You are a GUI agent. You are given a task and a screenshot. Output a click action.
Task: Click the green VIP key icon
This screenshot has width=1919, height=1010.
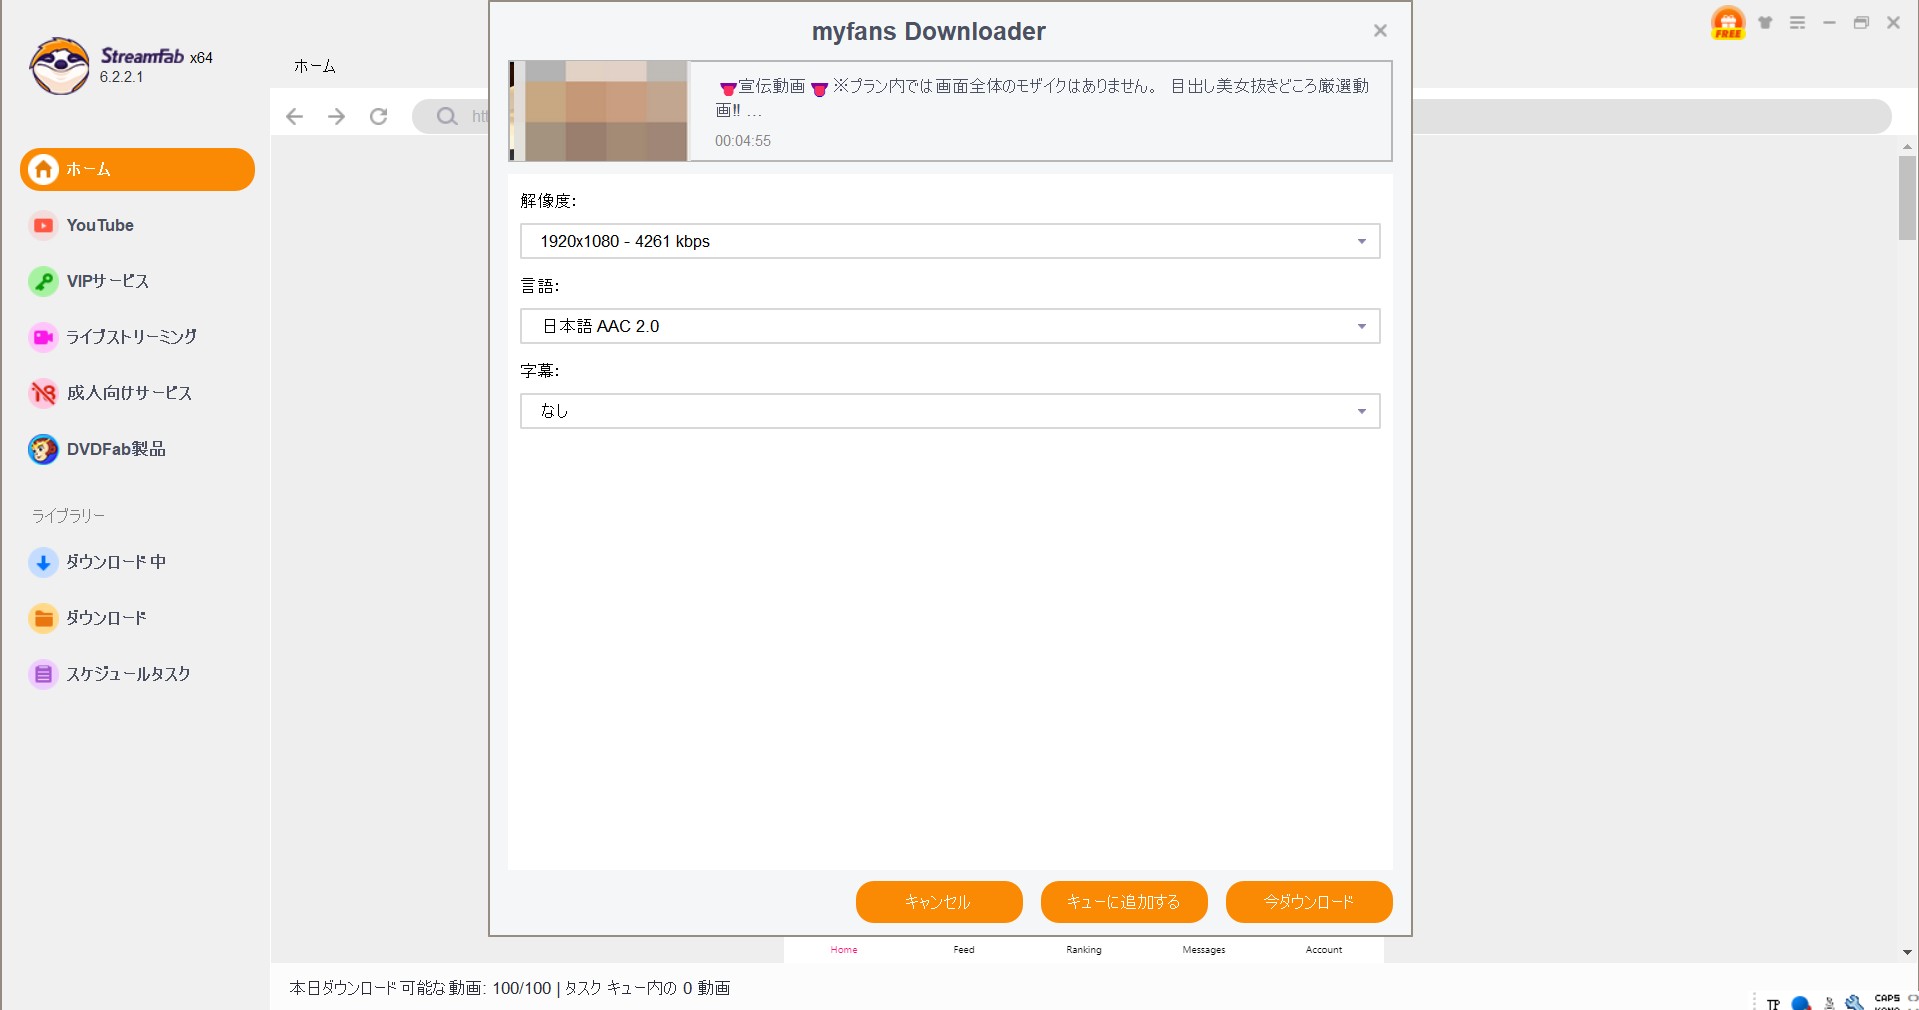[x=43, y=281]
